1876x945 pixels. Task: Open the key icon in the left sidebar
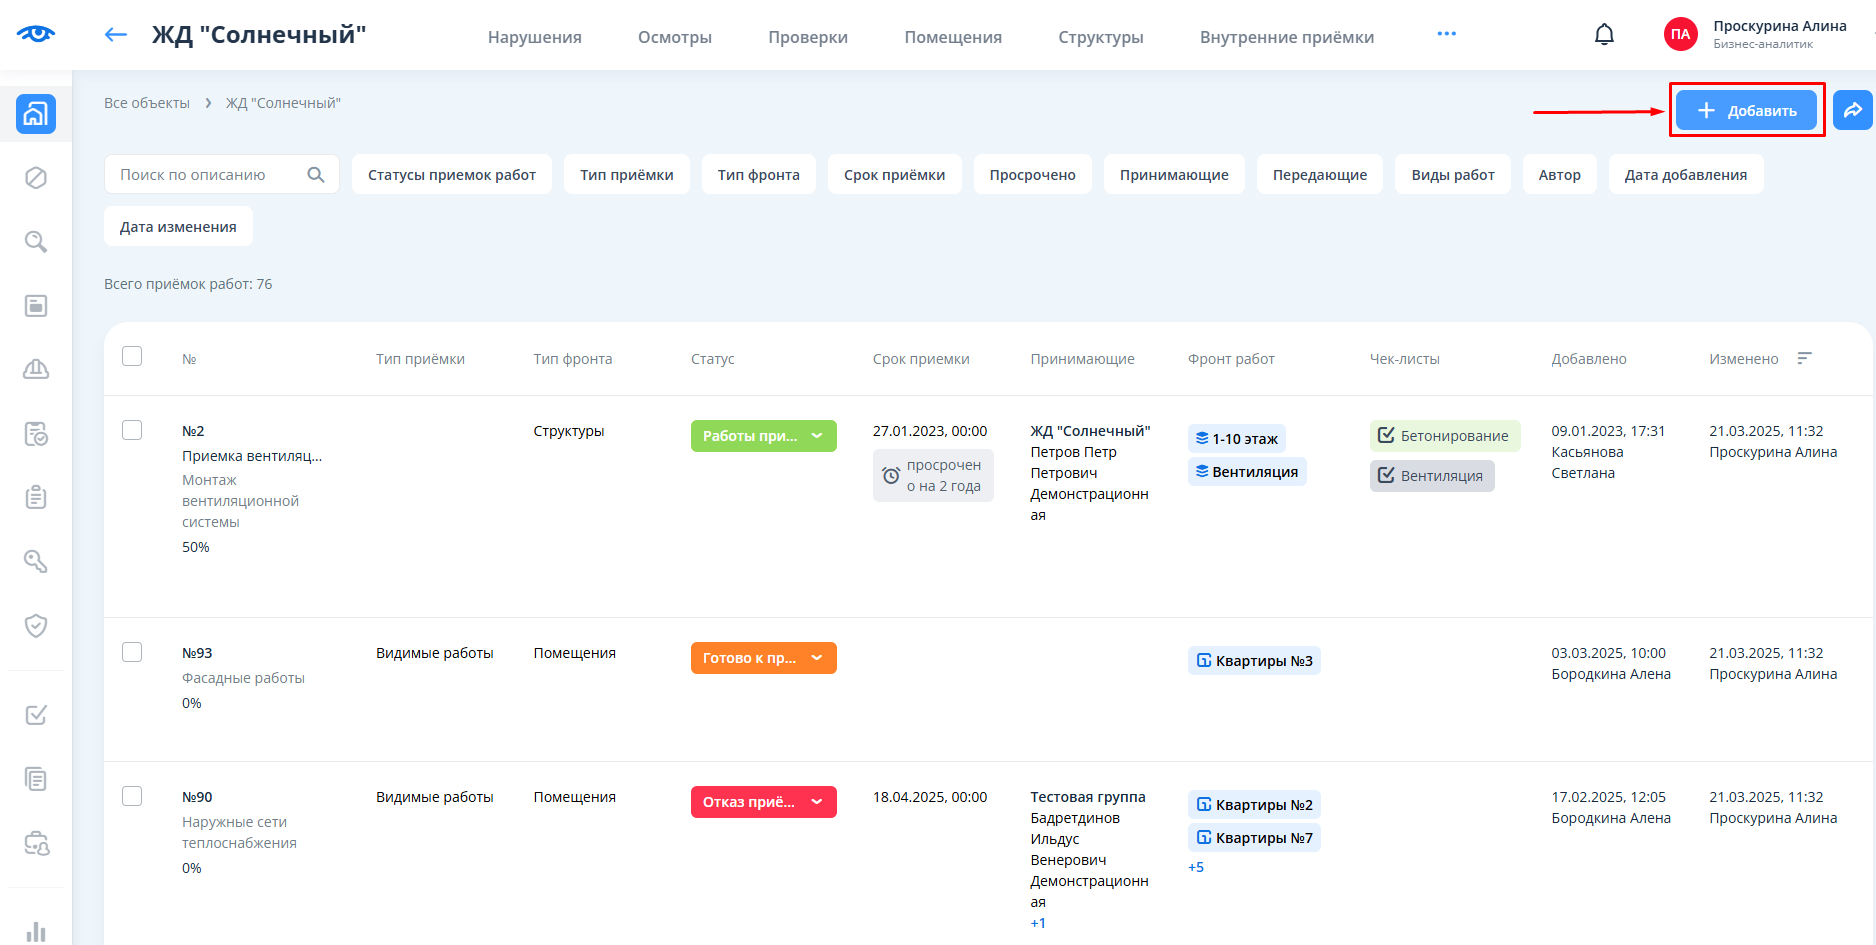36,562
